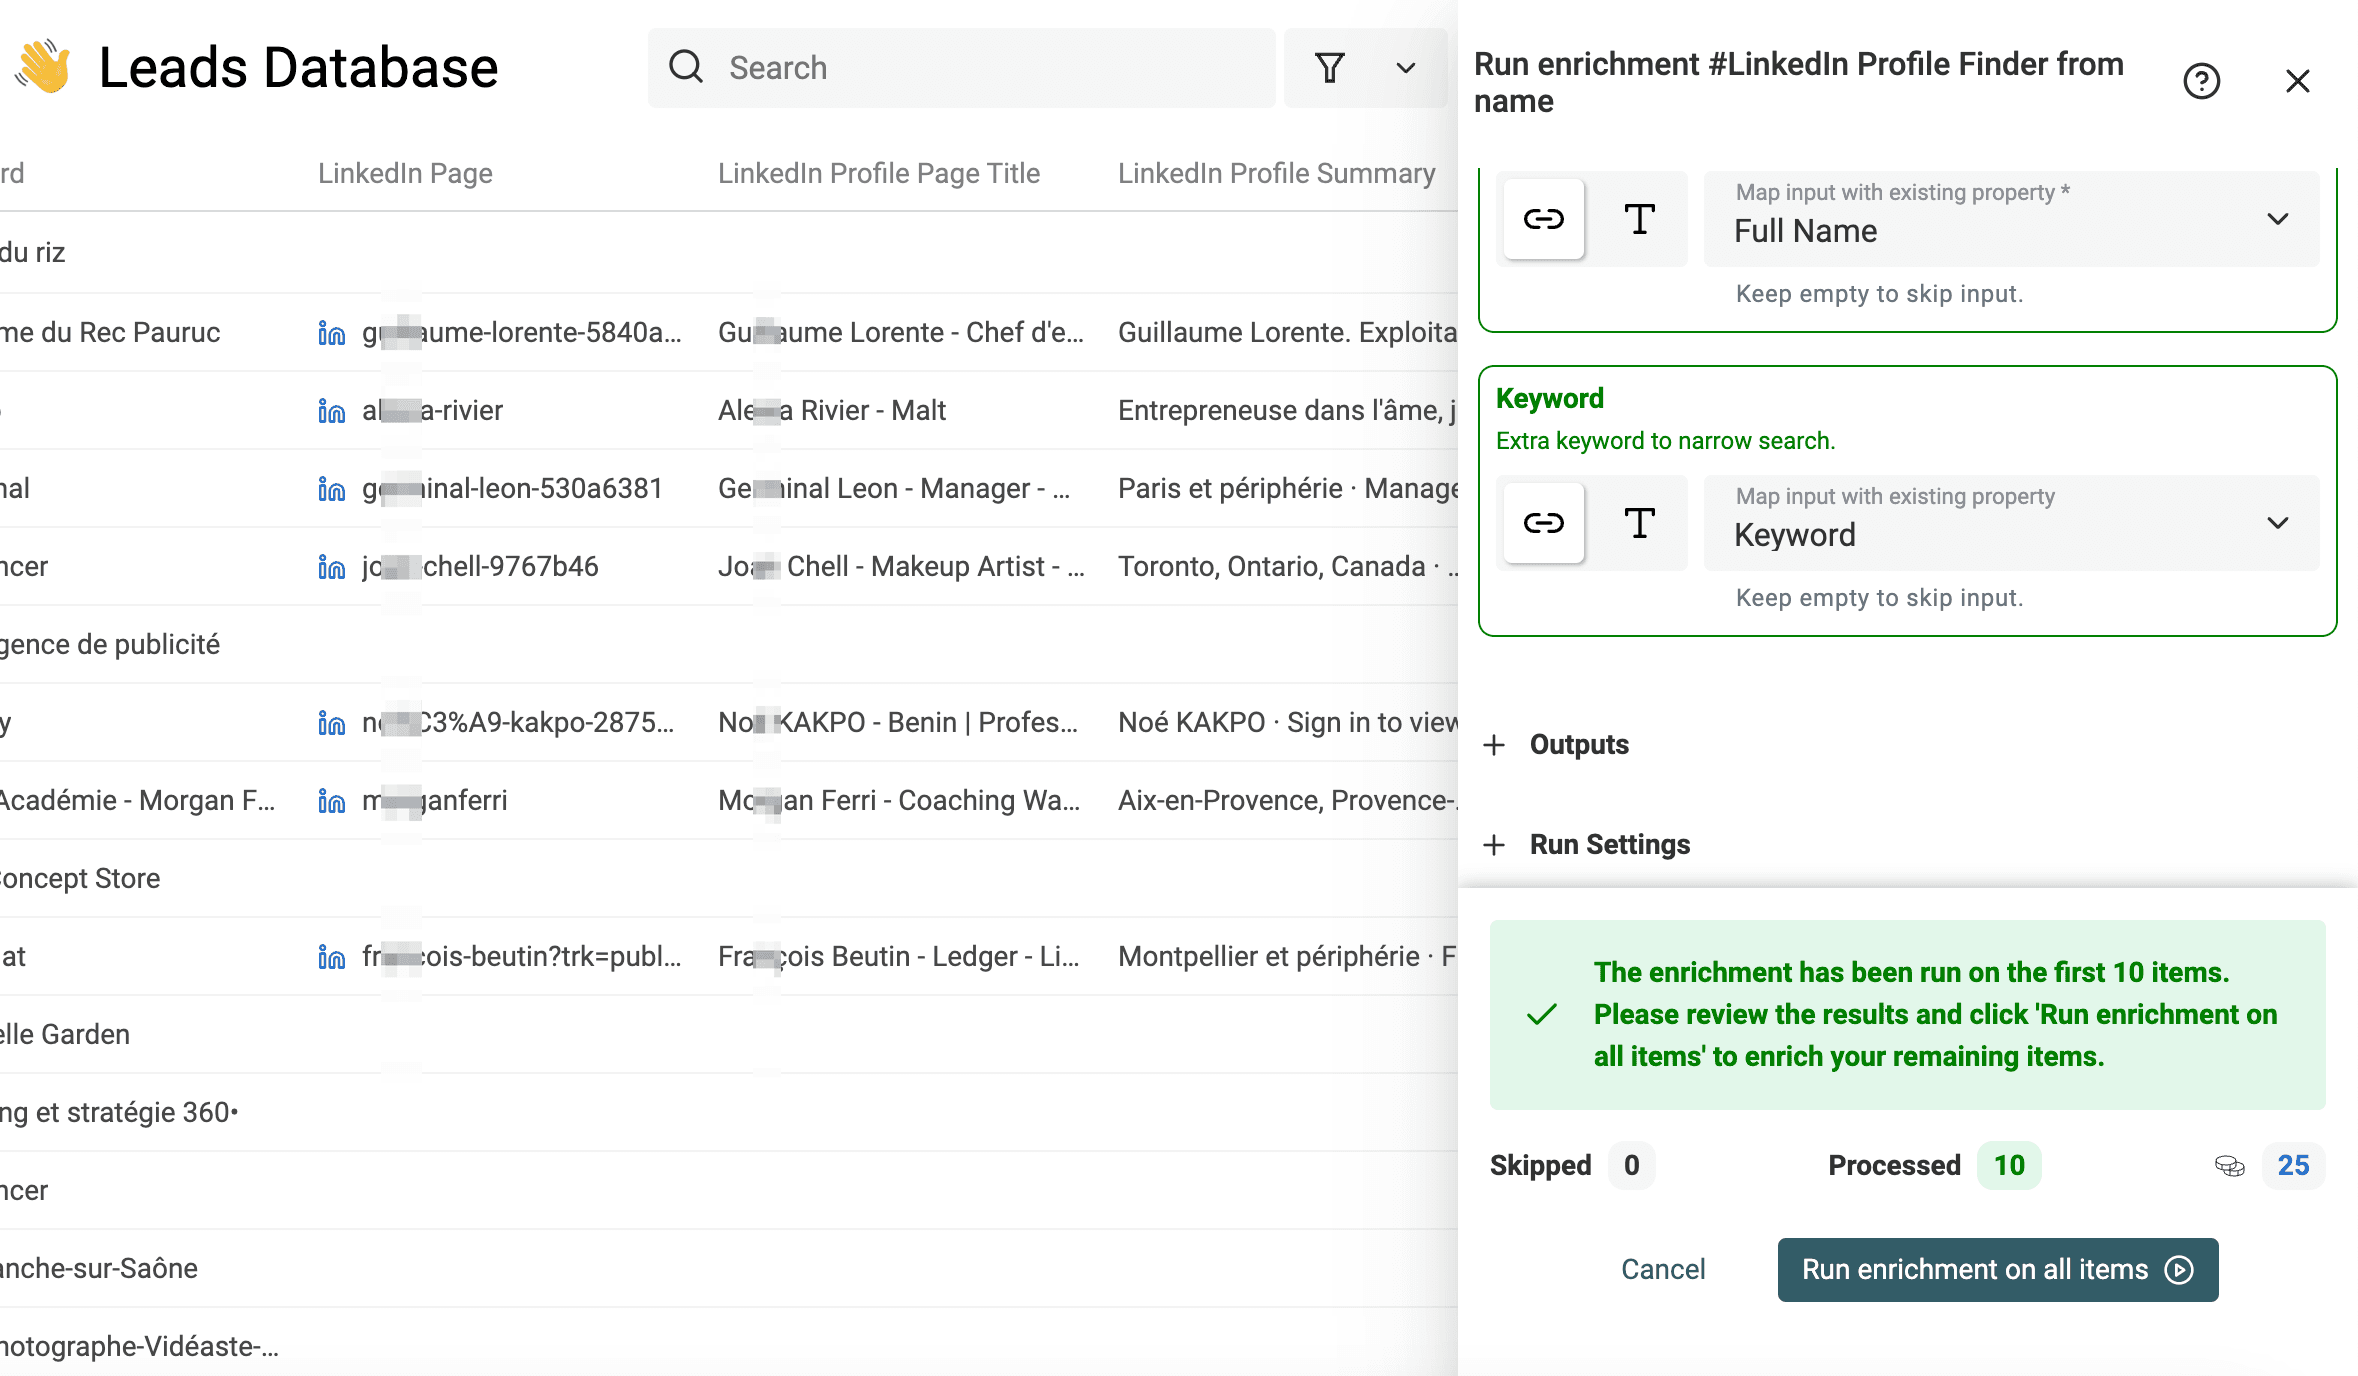Click Run enrichment on all items
The image size is (2358, 1376).
[1998, 1270]
